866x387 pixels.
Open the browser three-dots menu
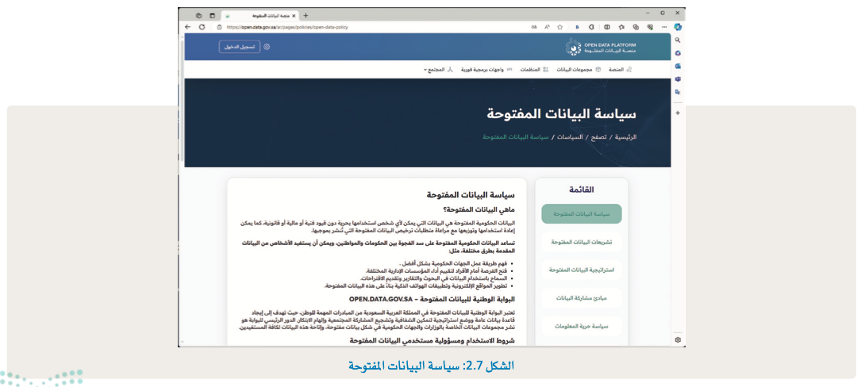pos(664,26)
